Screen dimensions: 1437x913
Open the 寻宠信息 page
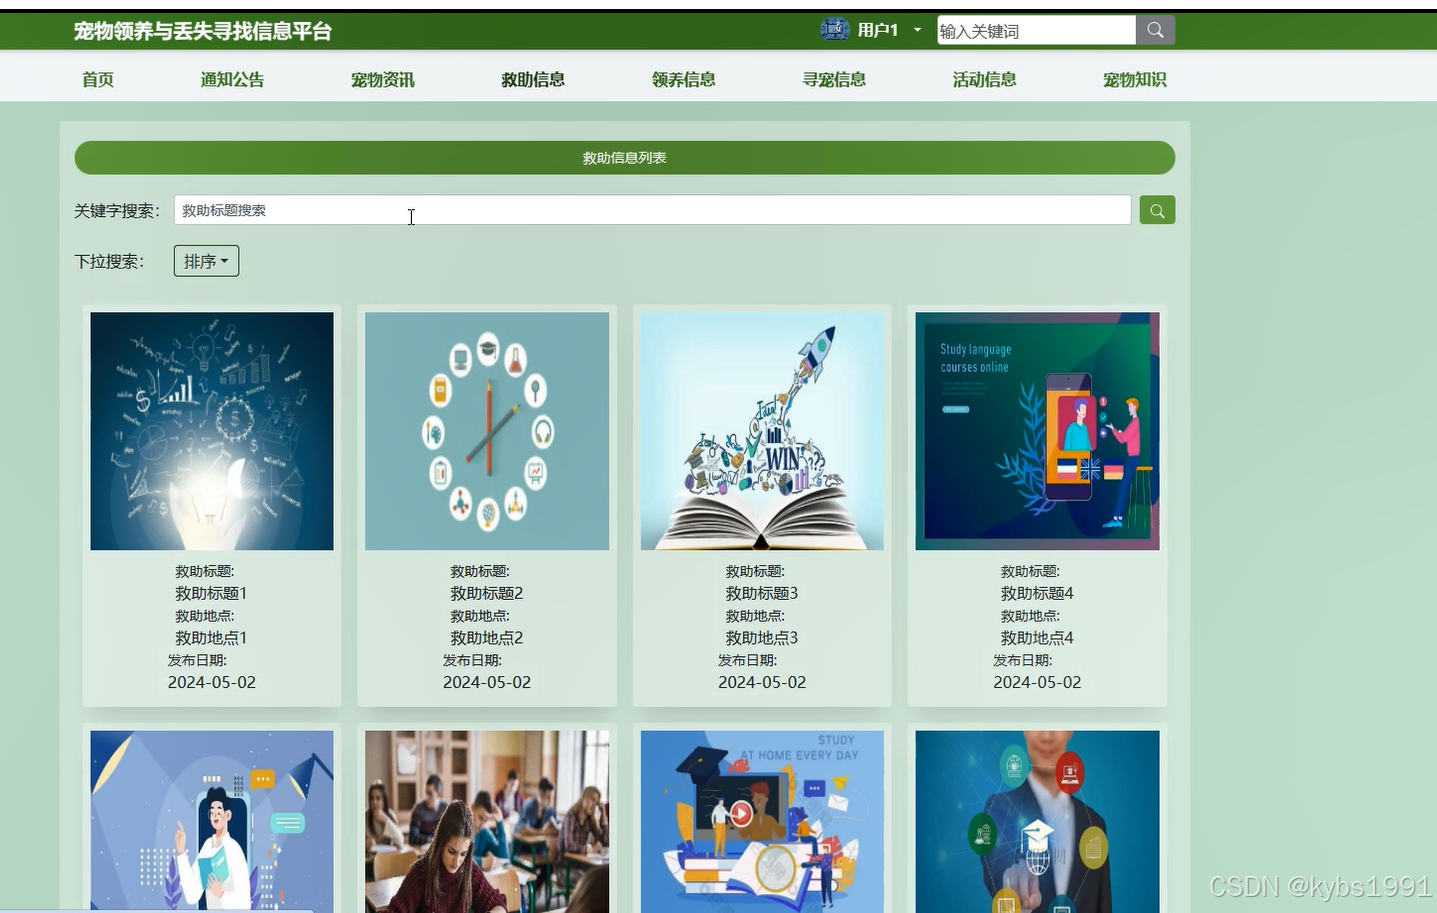(834, 79)
